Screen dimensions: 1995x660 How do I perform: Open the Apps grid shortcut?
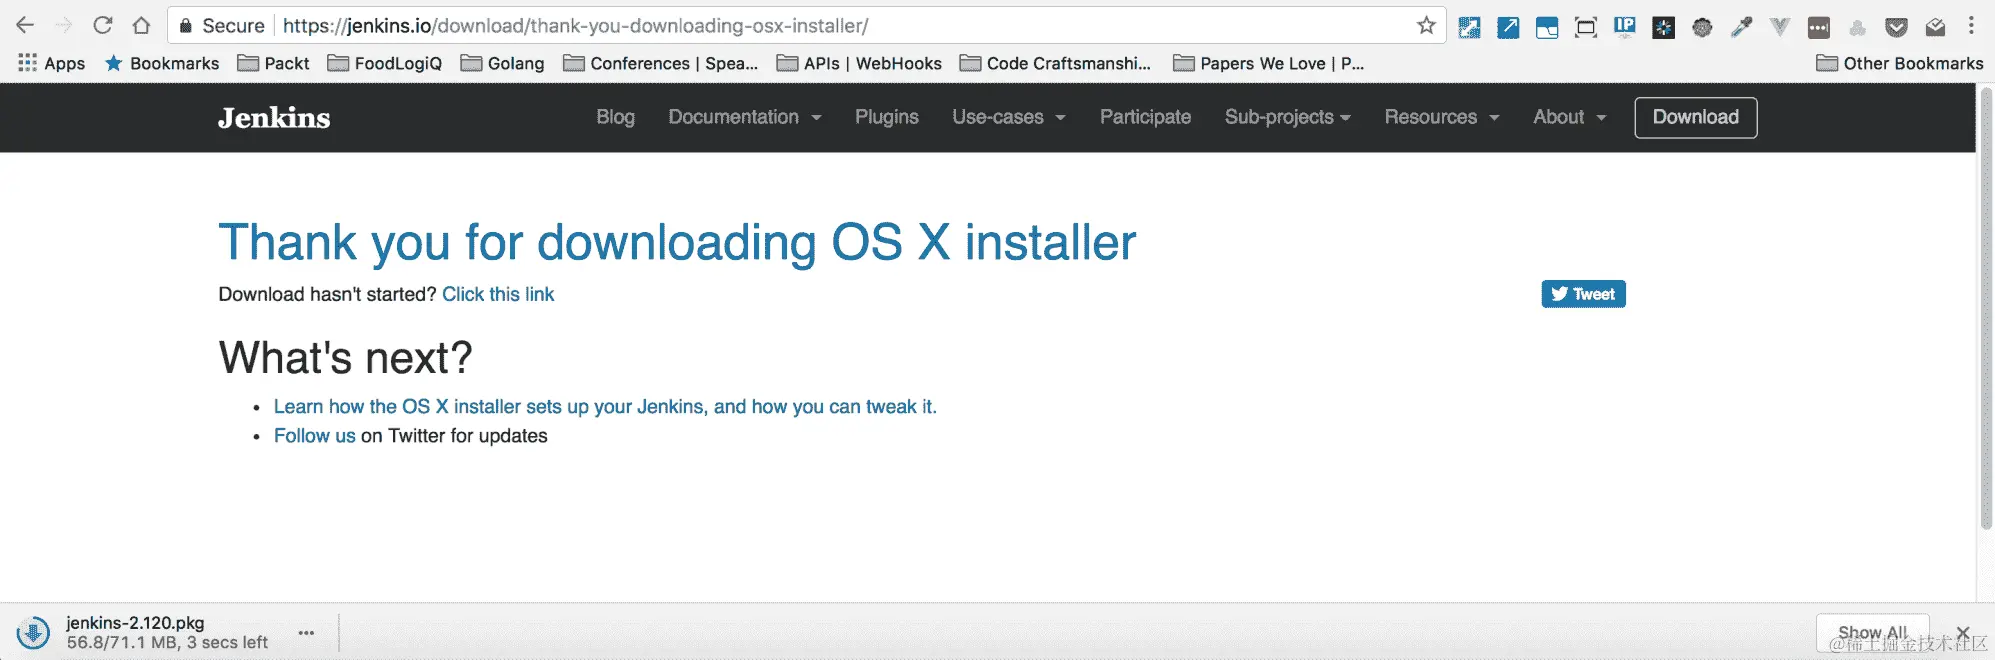tap(52, 63)
